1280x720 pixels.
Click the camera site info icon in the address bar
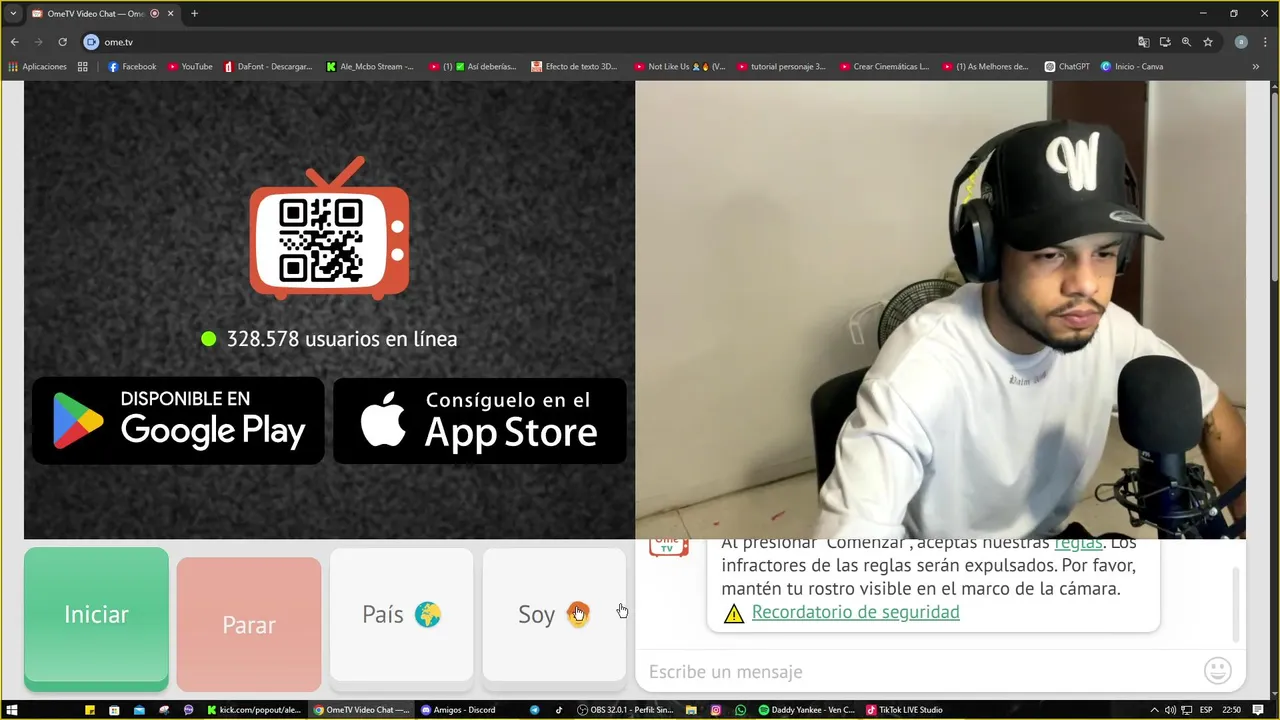(x=91, y=42)
